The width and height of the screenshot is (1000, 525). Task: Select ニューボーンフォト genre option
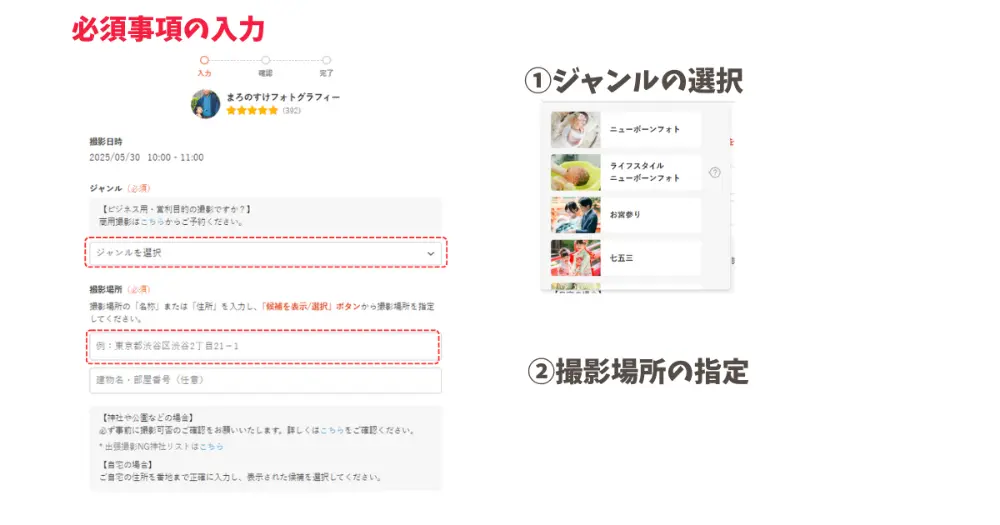[x=626, y=129]
